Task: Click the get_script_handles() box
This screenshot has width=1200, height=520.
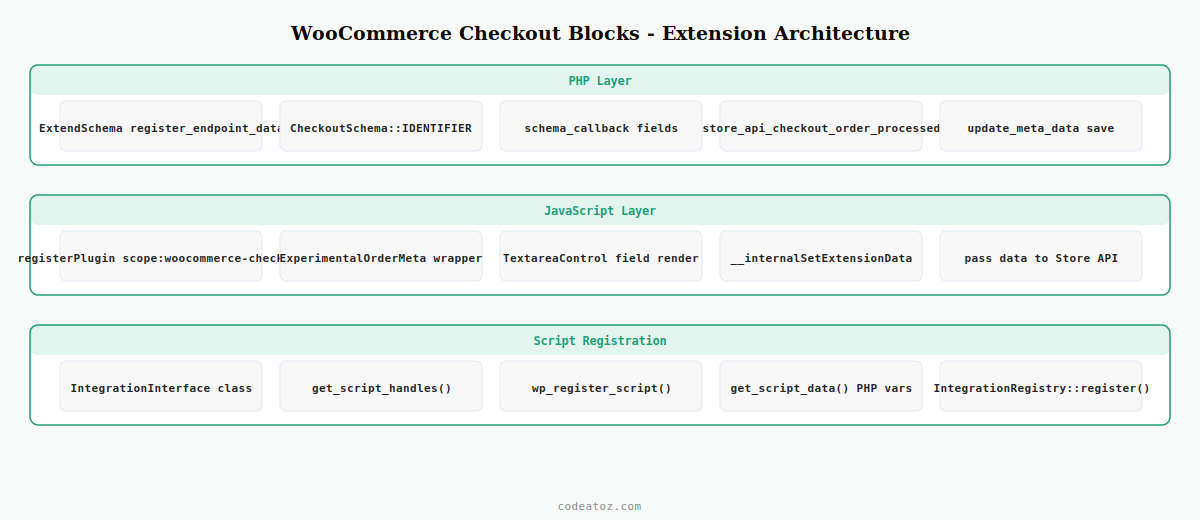Action: tap(381, 386)
